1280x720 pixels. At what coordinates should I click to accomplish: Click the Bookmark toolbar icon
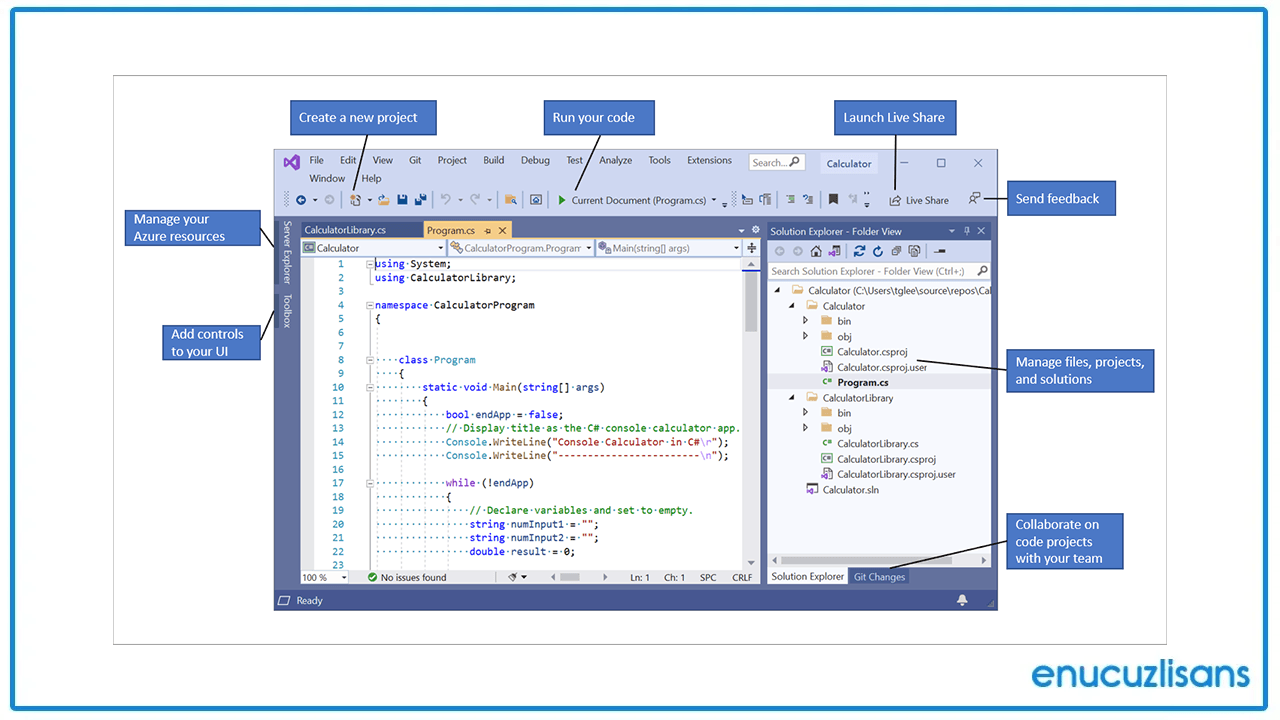833,199
